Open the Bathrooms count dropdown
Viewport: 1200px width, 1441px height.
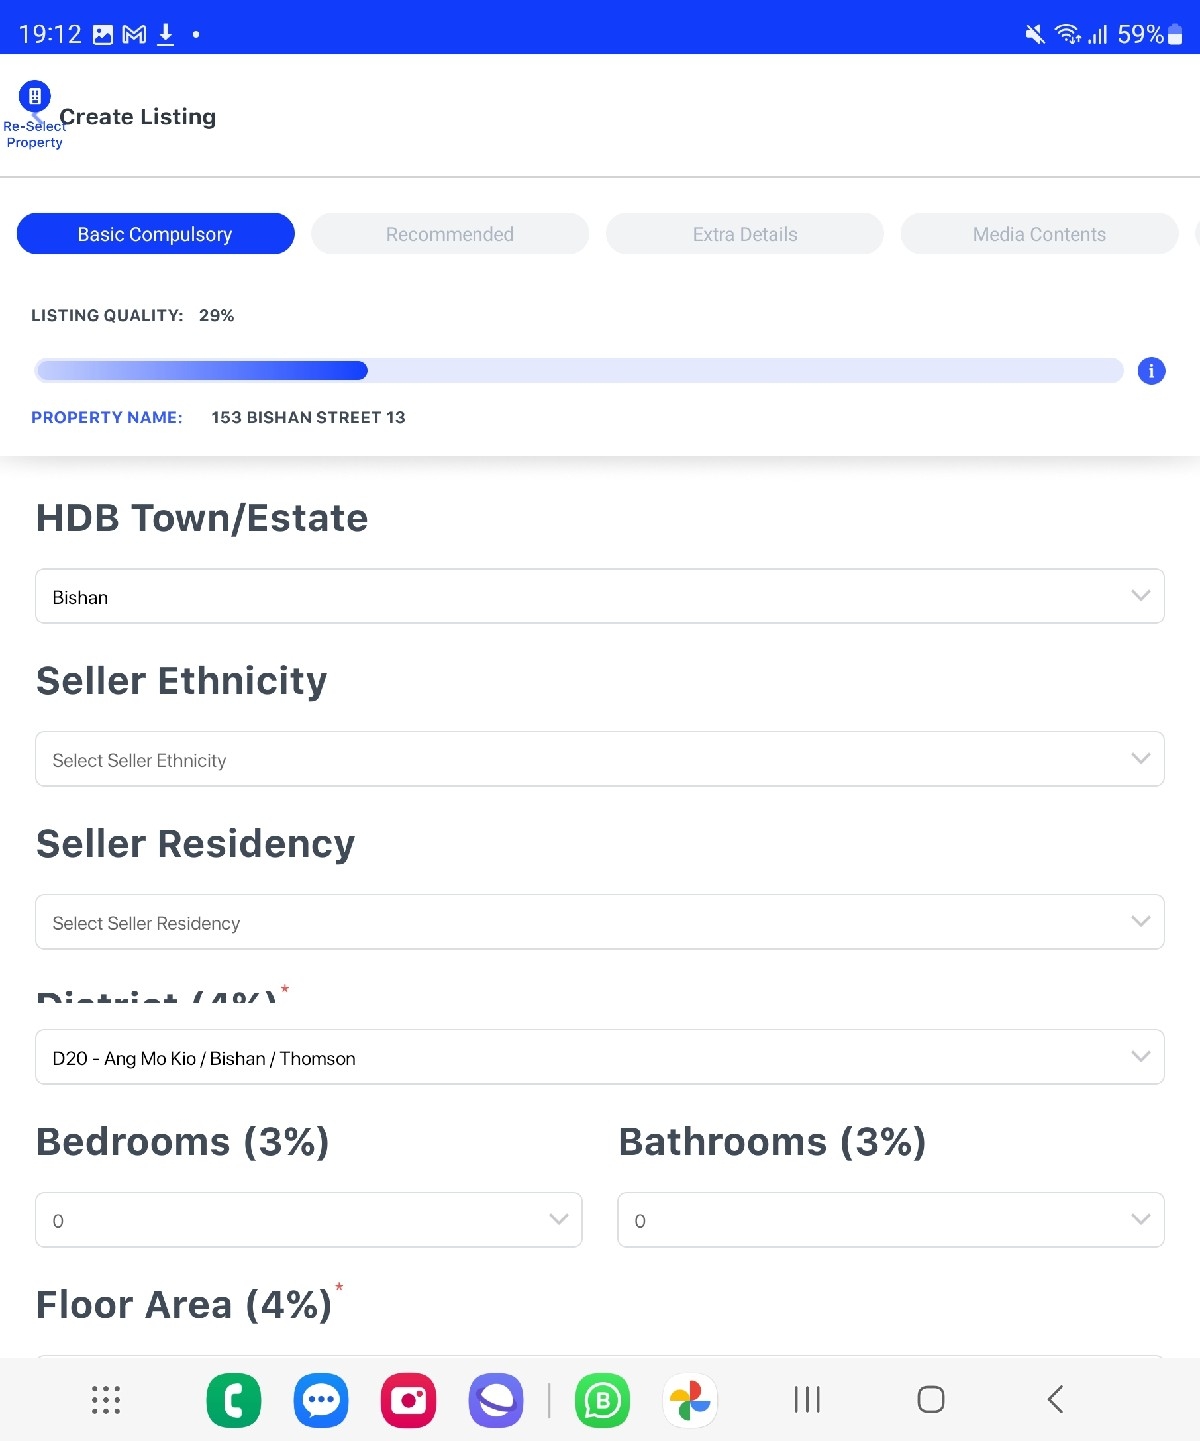coord(891,1220)
